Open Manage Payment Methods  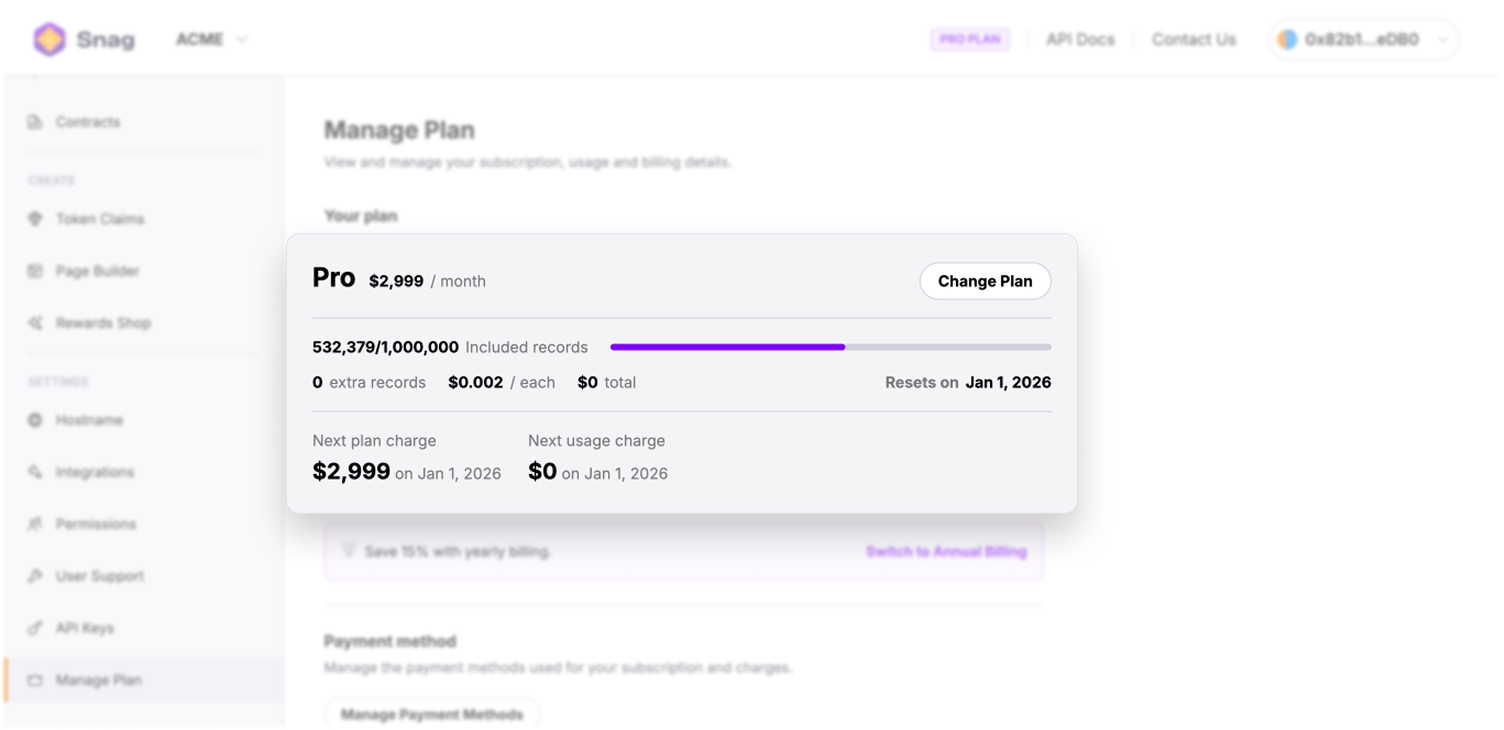(432, 714)
